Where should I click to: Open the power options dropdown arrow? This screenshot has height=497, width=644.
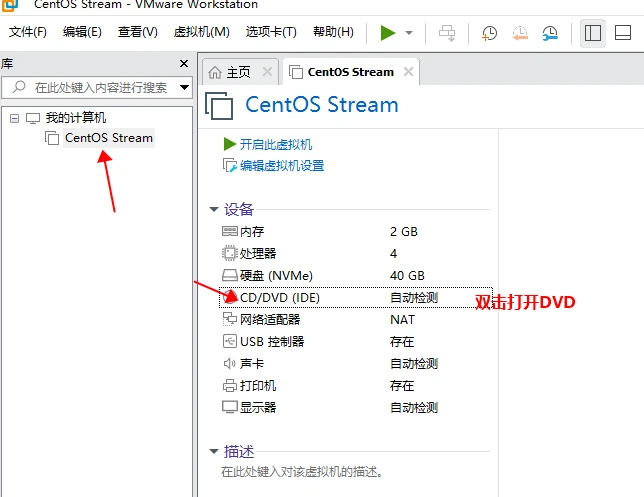tap(409, 33)
